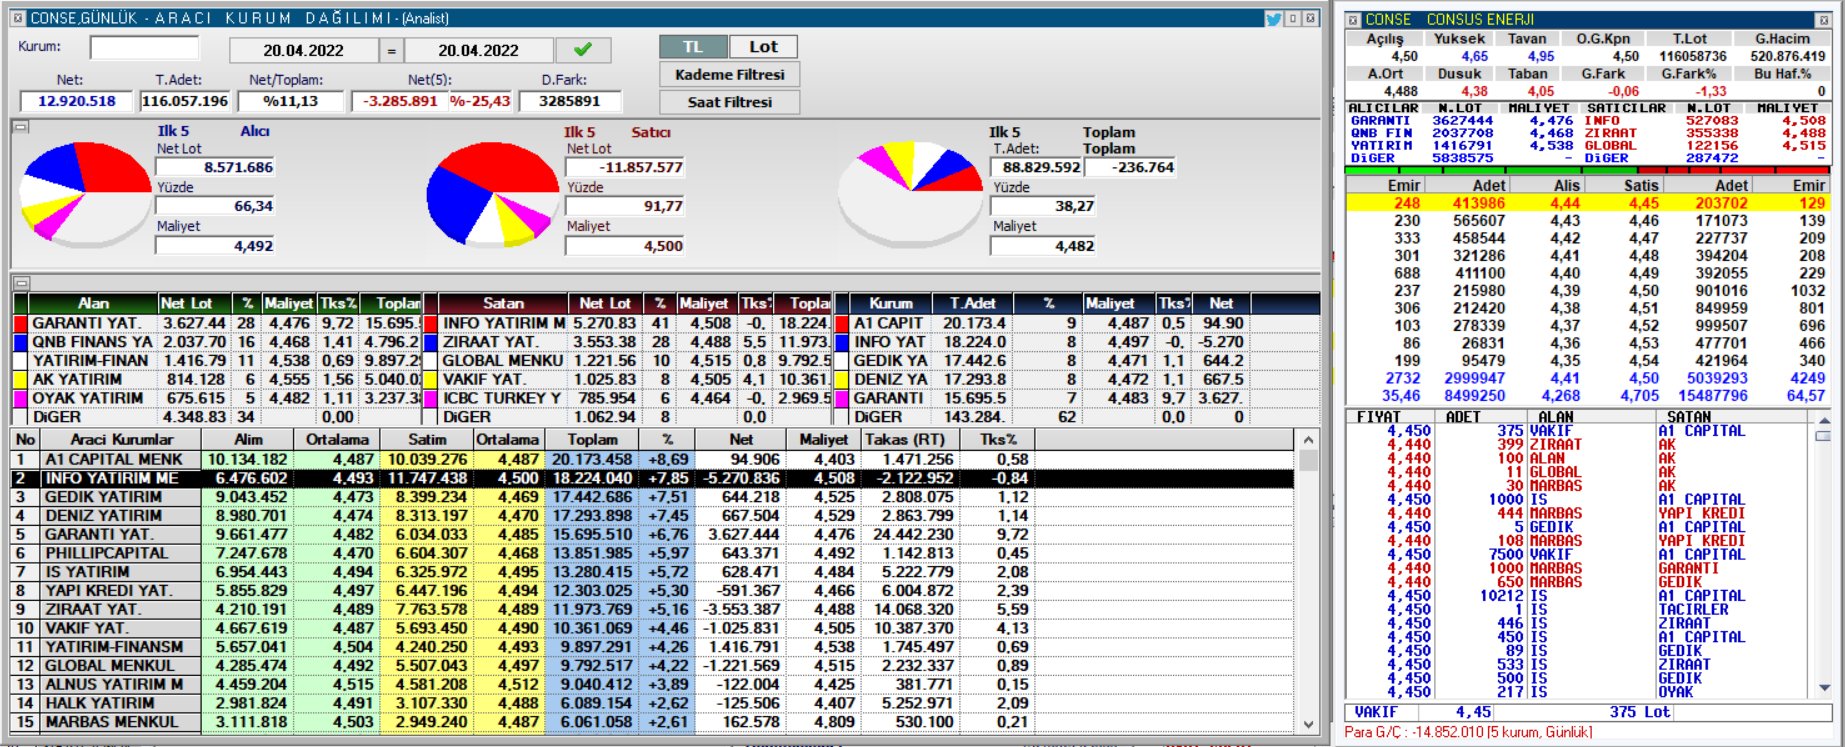Select the ZIRAAT YAT. row in main table

click(653, 609)
